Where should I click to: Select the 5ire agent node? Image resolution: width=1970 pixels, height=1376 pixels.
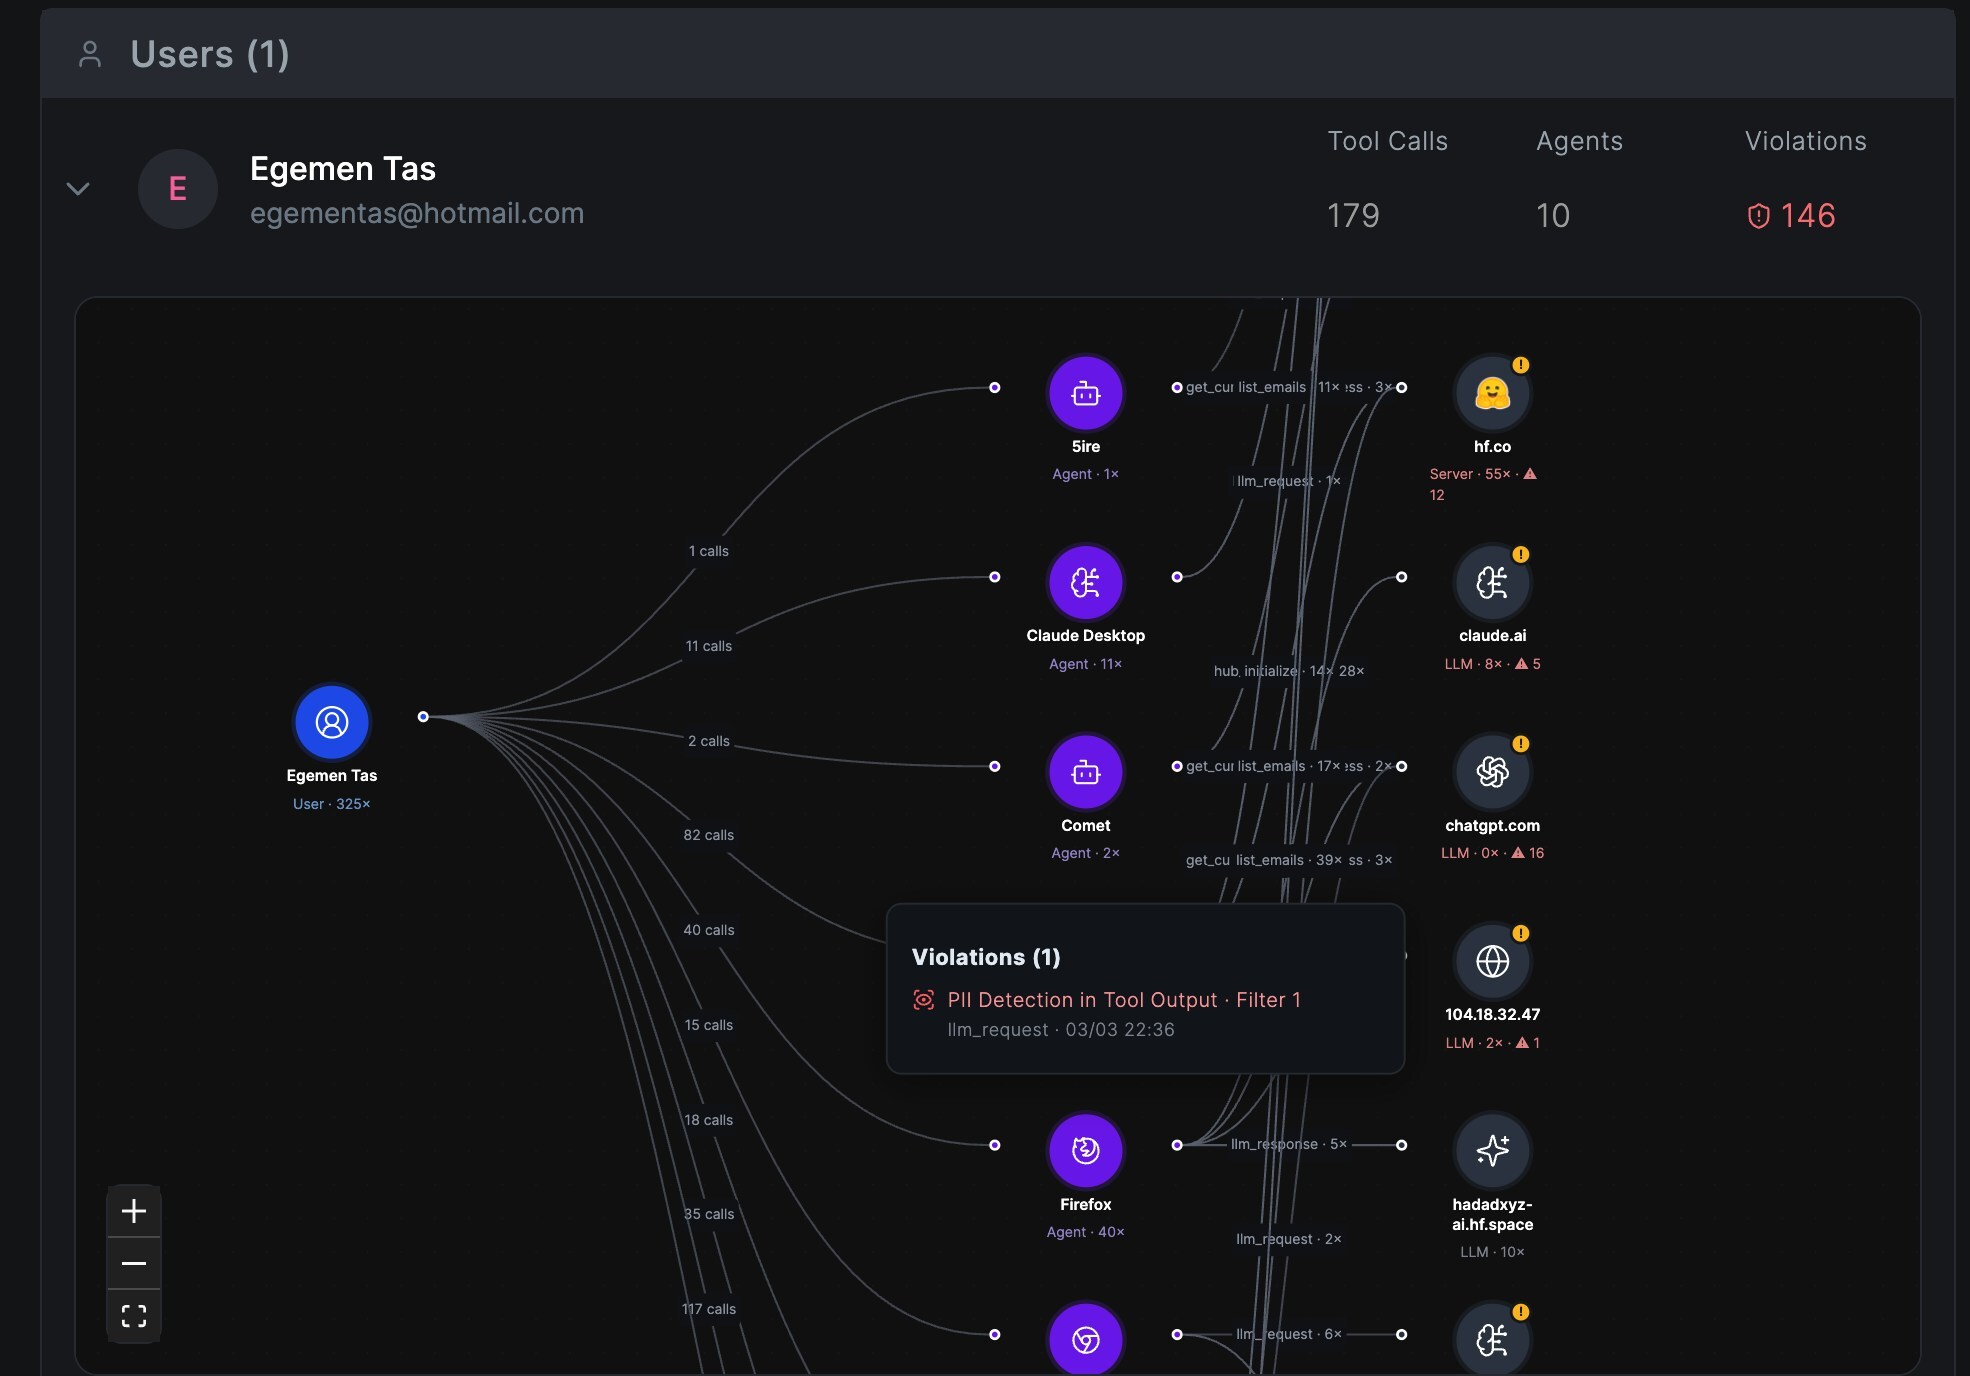point(1085,394)
